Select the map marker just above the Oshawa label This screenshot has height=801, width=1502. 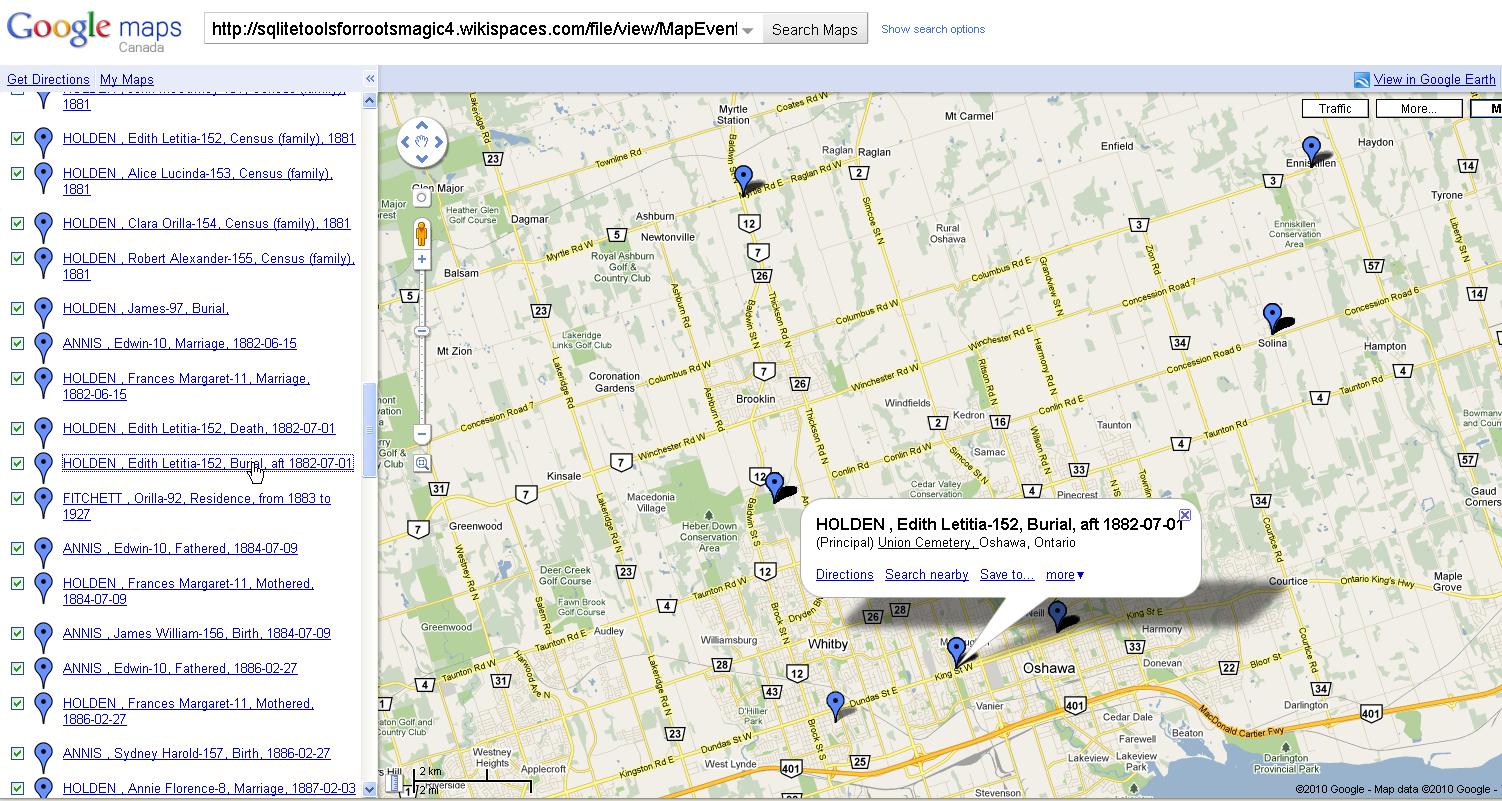[1057, 617]
